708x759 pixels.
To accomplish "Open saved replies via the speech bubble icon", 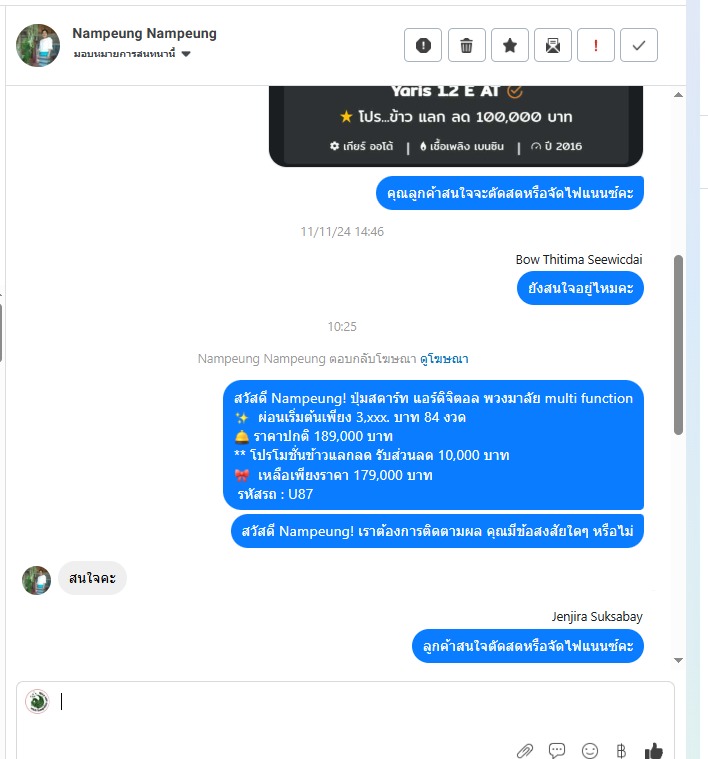I will (557, 750).
